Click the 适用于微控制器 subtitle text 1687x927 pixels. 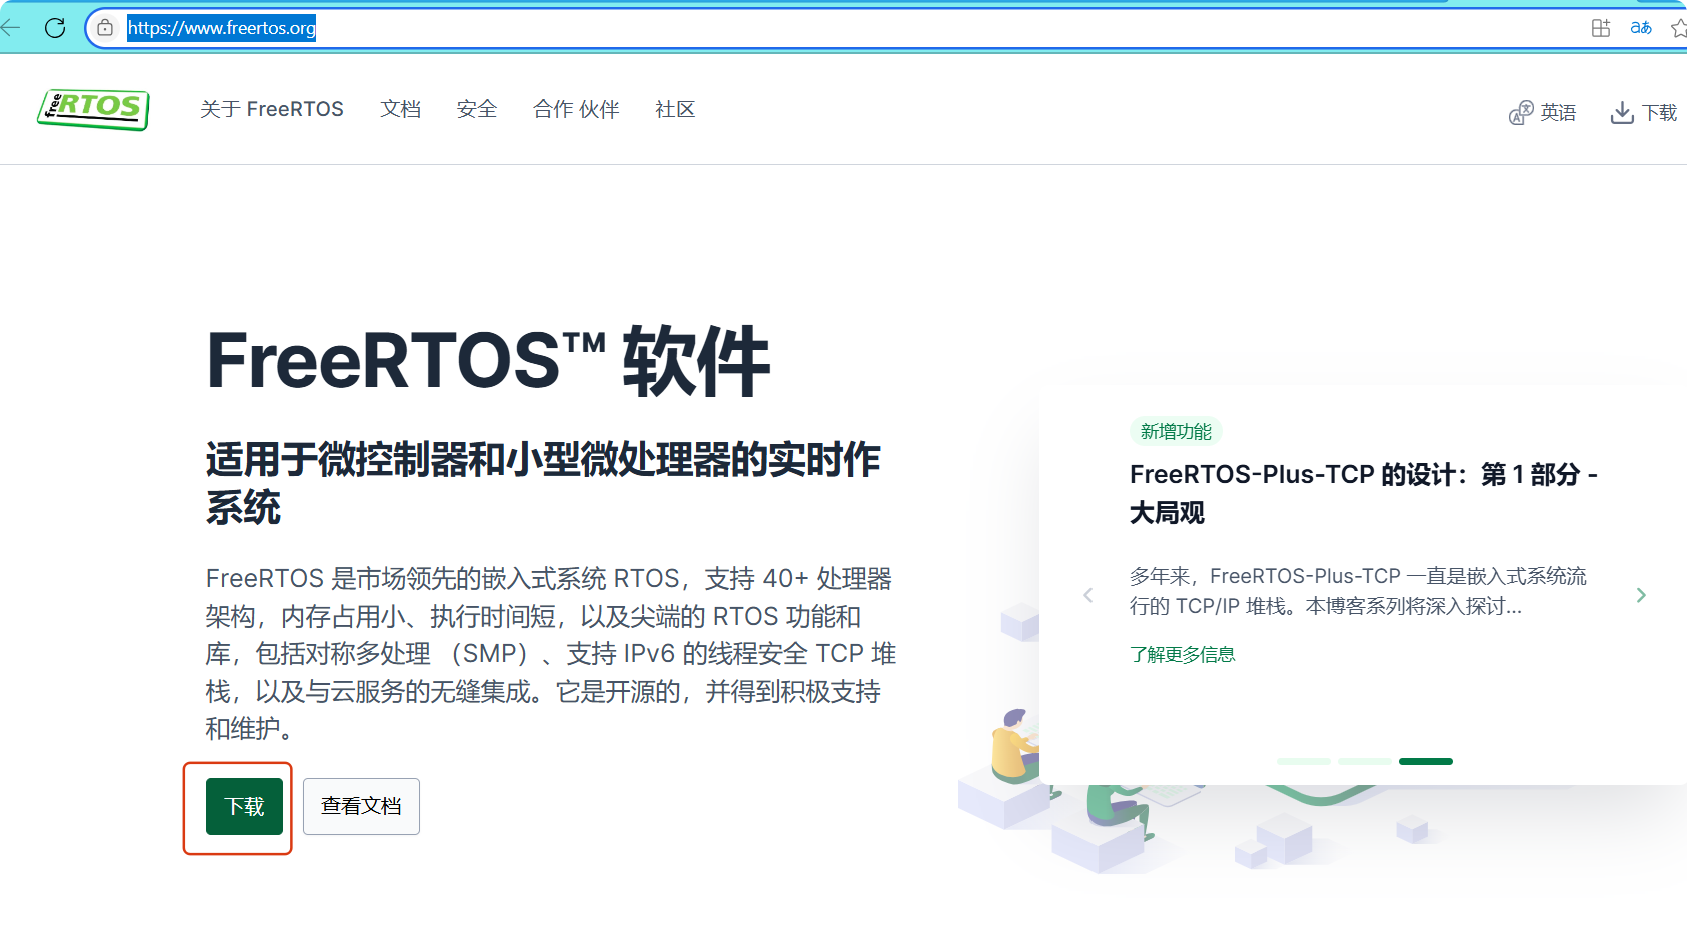(543, 483)
